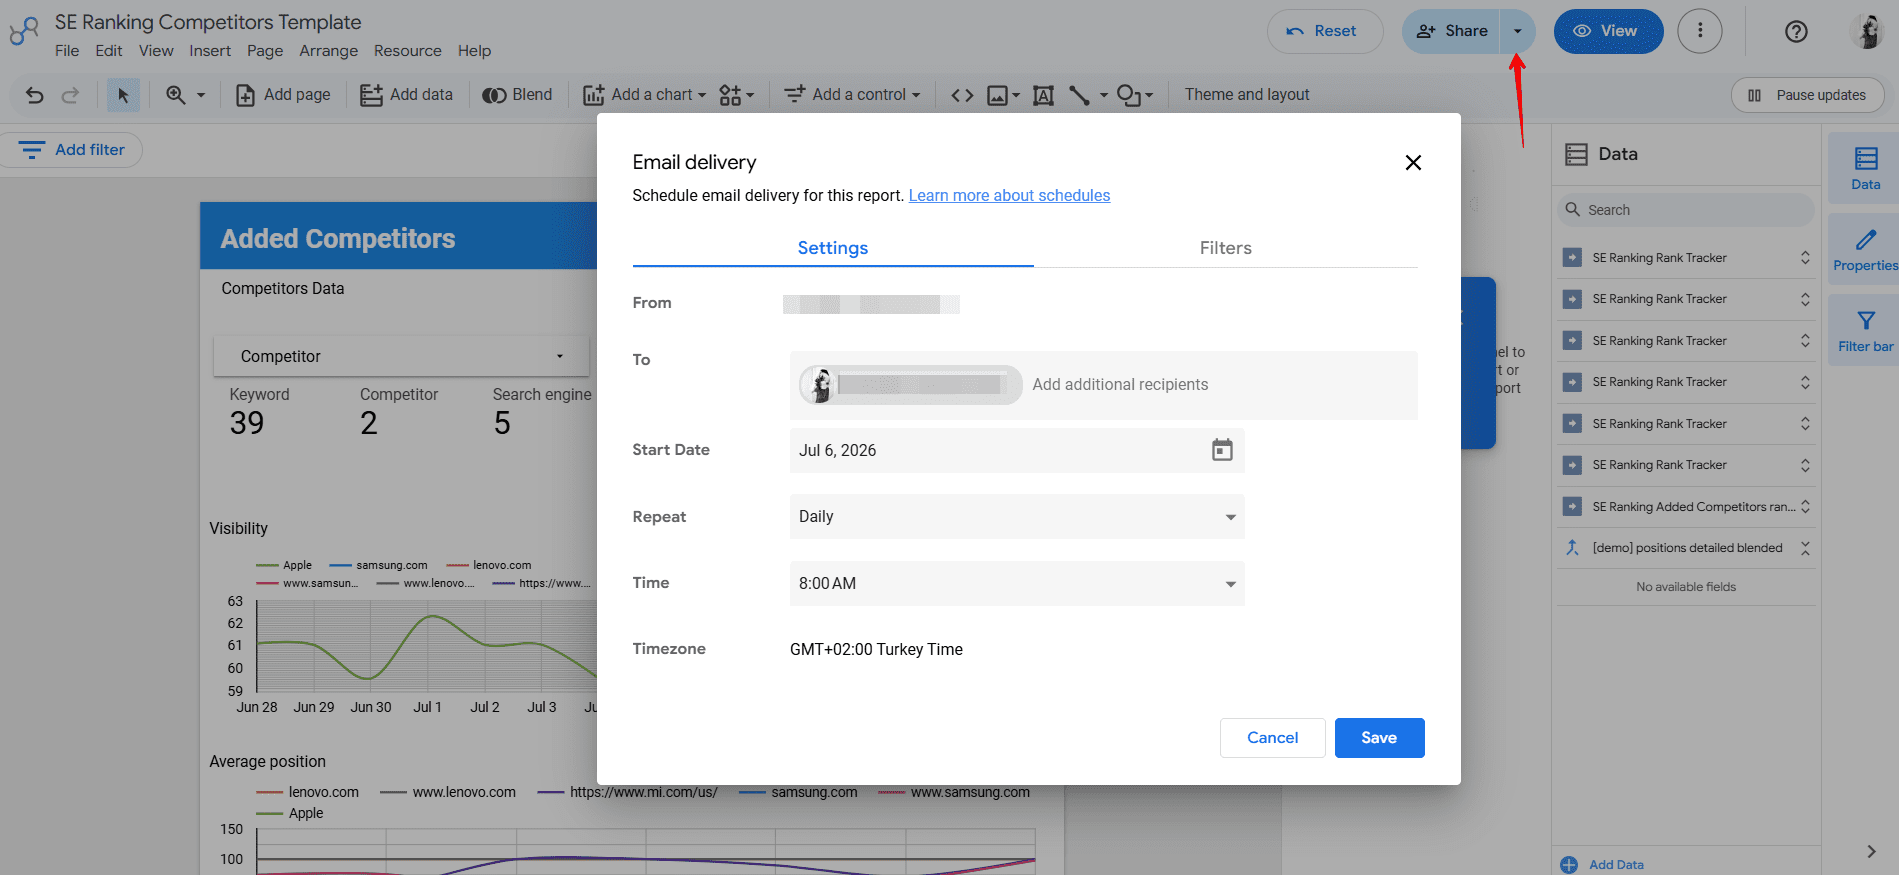1899x875 pixels.
Task: Click the URL embed code icon
Action: pyautogui.click(x=962, y=95)
